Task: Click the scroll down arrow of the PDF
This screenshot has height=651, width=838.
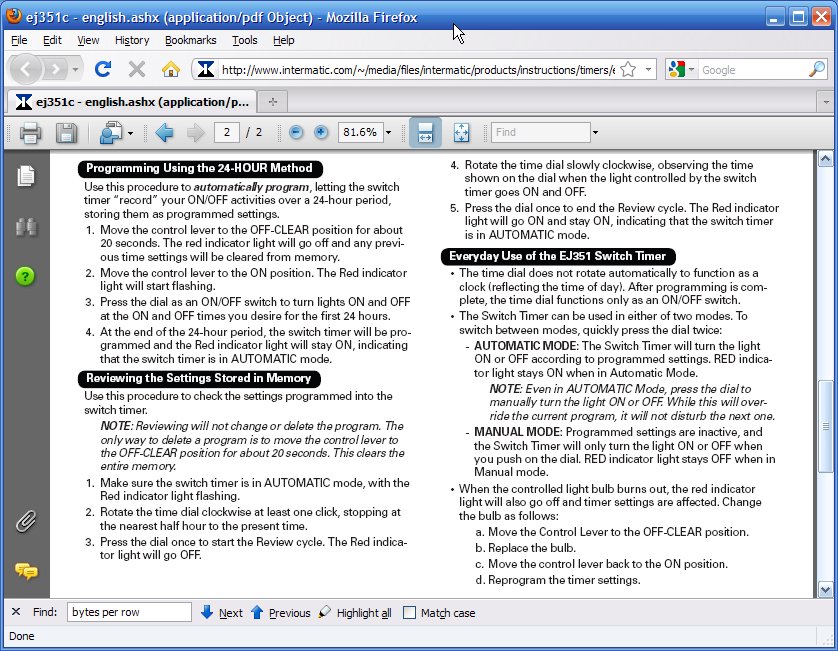Action: pyautogui.click(x=826, y=590)
